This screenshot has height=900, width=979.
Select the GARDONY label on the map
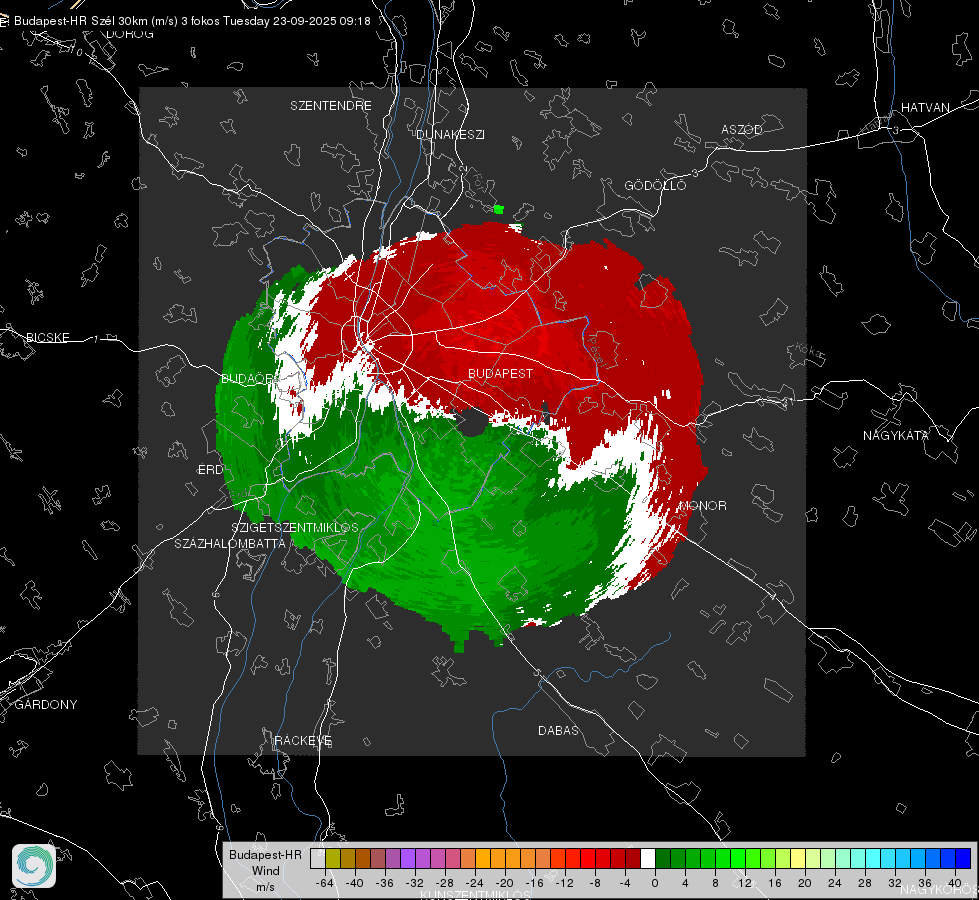tap(46, 705)
